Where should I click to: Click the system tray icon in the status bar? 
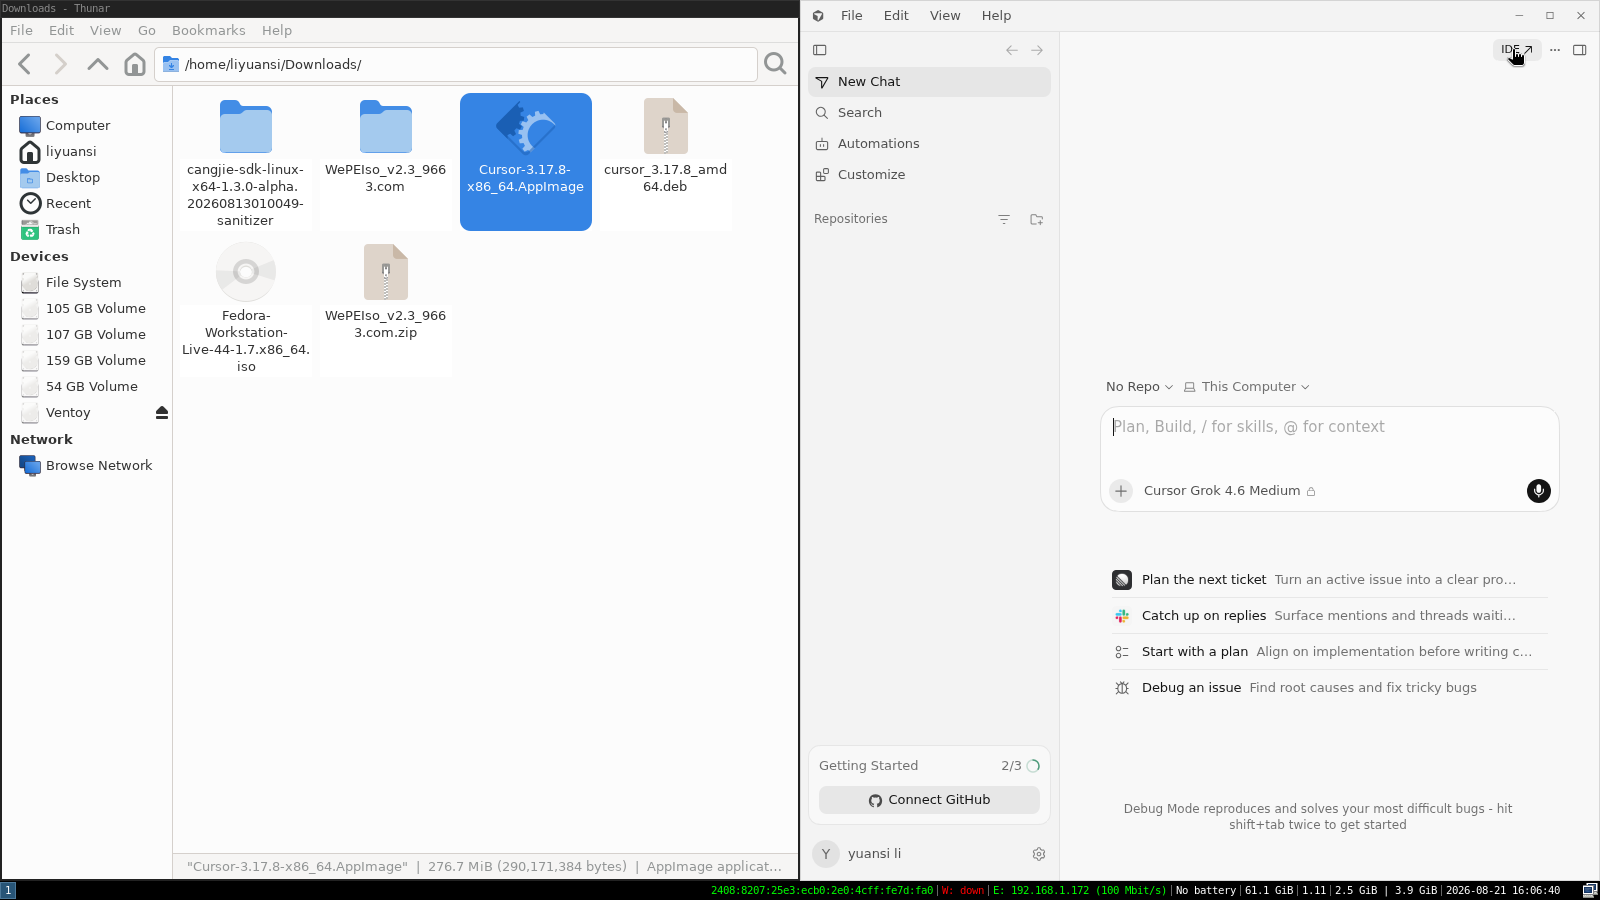pyautogui.click(x=1590, y=890)
